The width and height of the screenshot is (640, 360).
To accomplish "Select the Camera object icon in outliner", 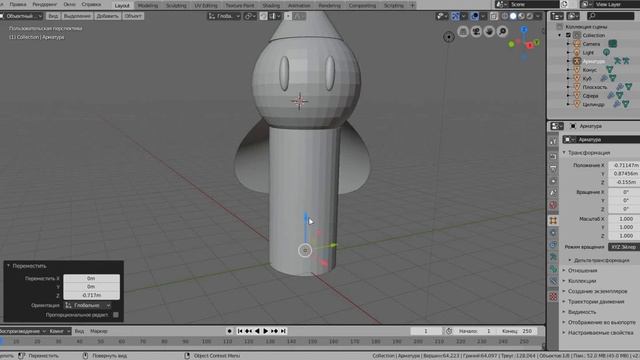I will click(x=577, y=44).
